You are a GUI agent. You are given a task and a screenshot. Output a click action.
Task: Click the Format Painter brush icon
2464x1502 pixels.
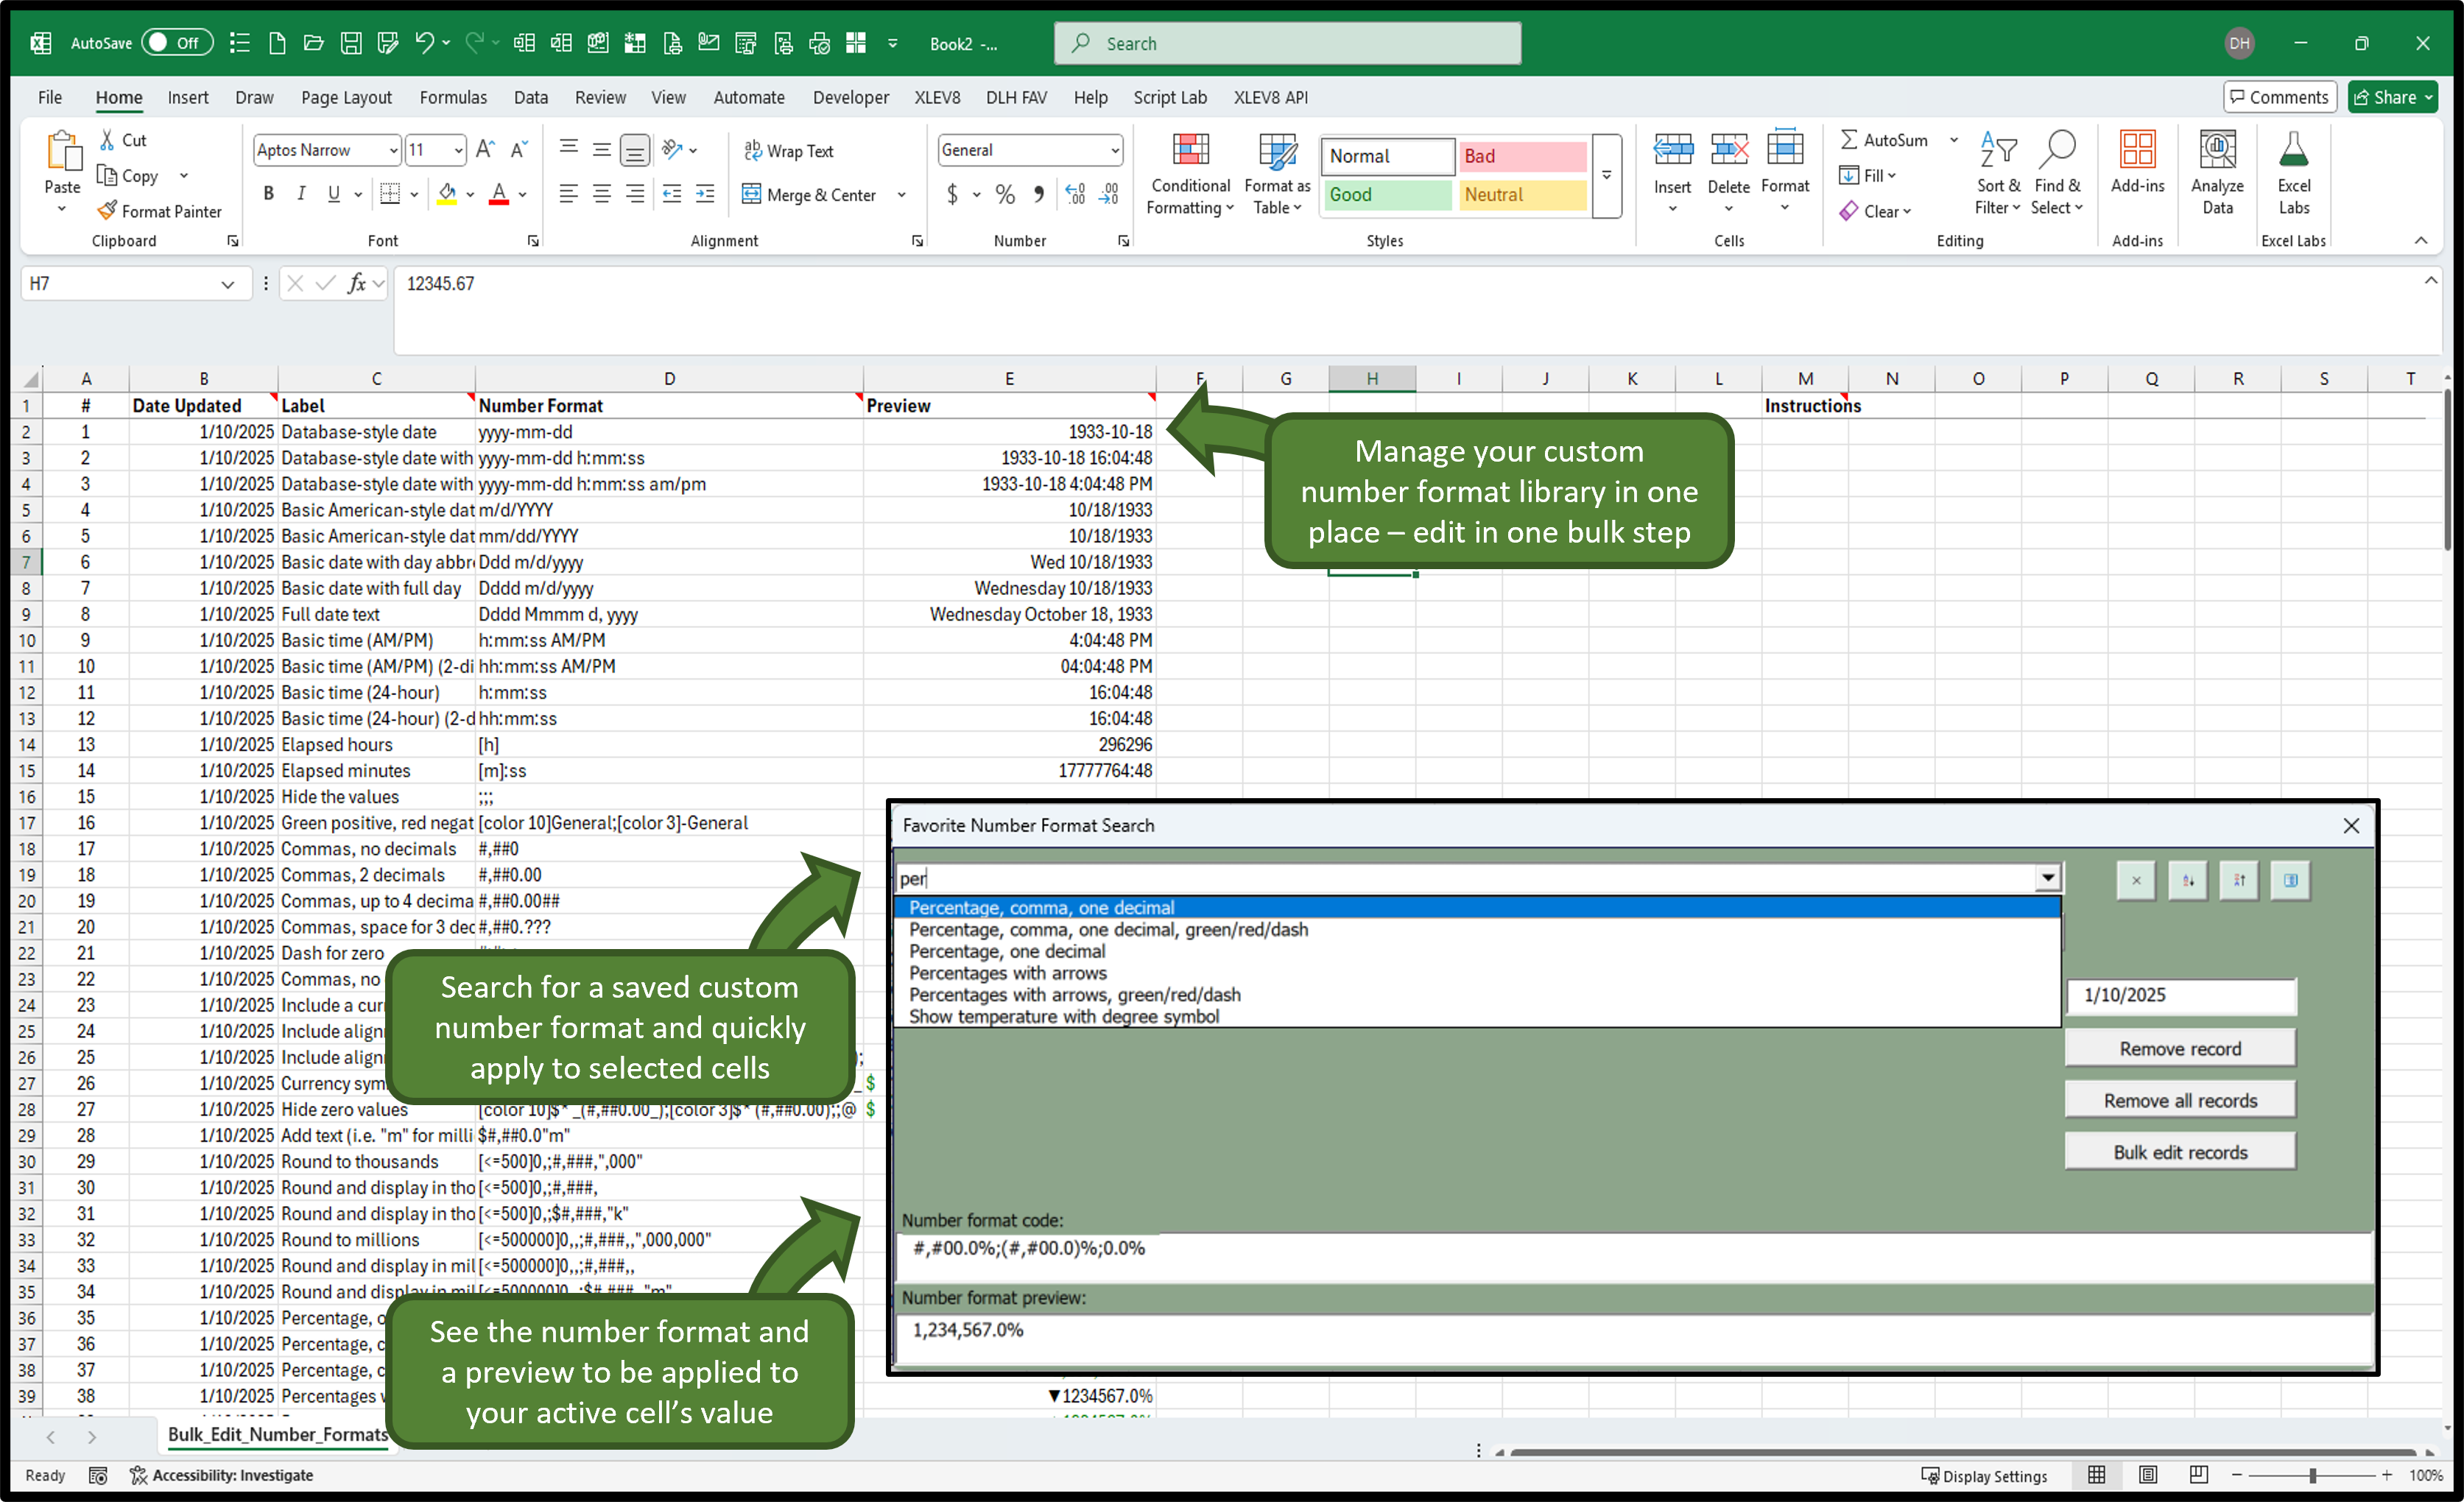point(107,211)
